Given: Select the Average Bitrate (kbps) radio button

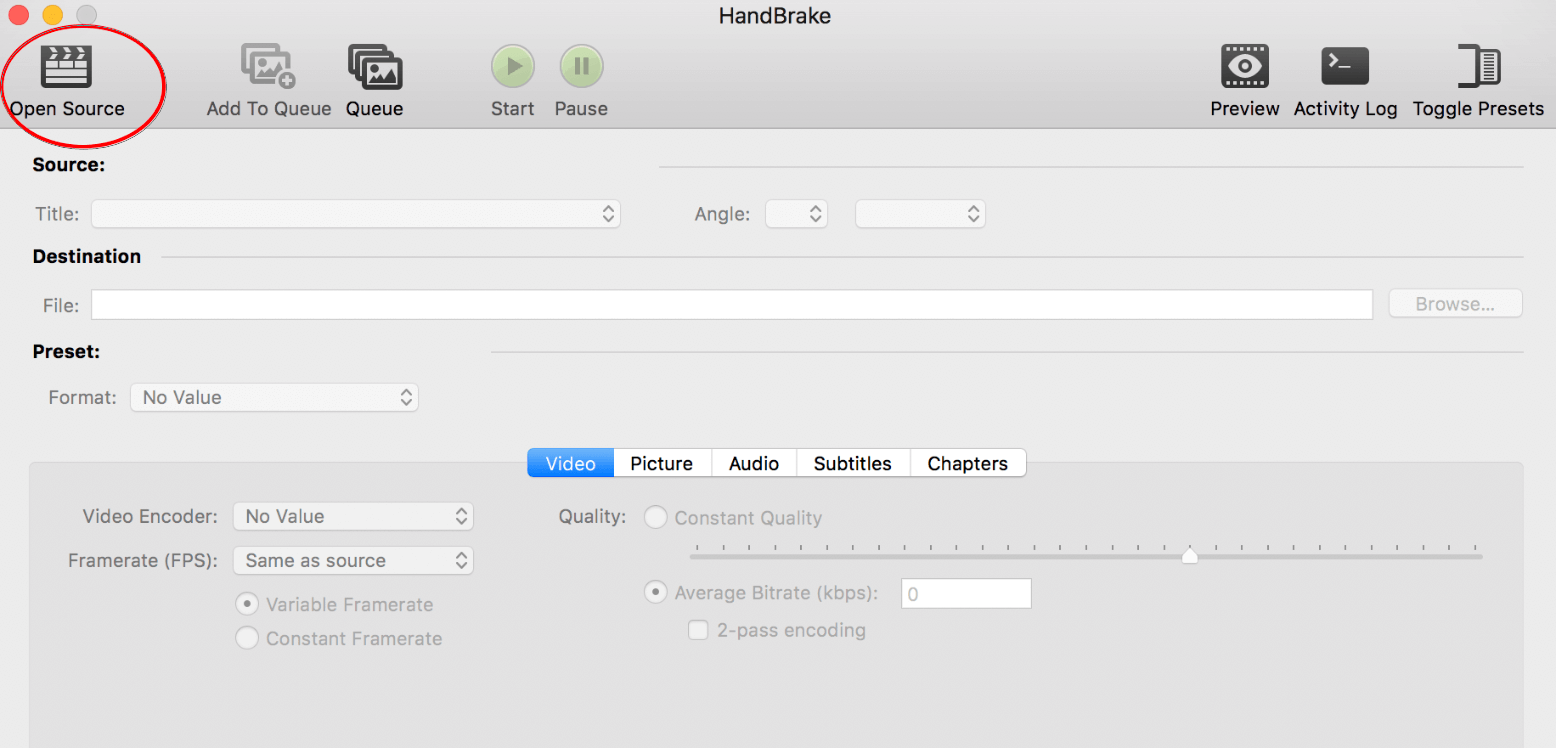Looking at the screenshot, I should pos(656,592).
